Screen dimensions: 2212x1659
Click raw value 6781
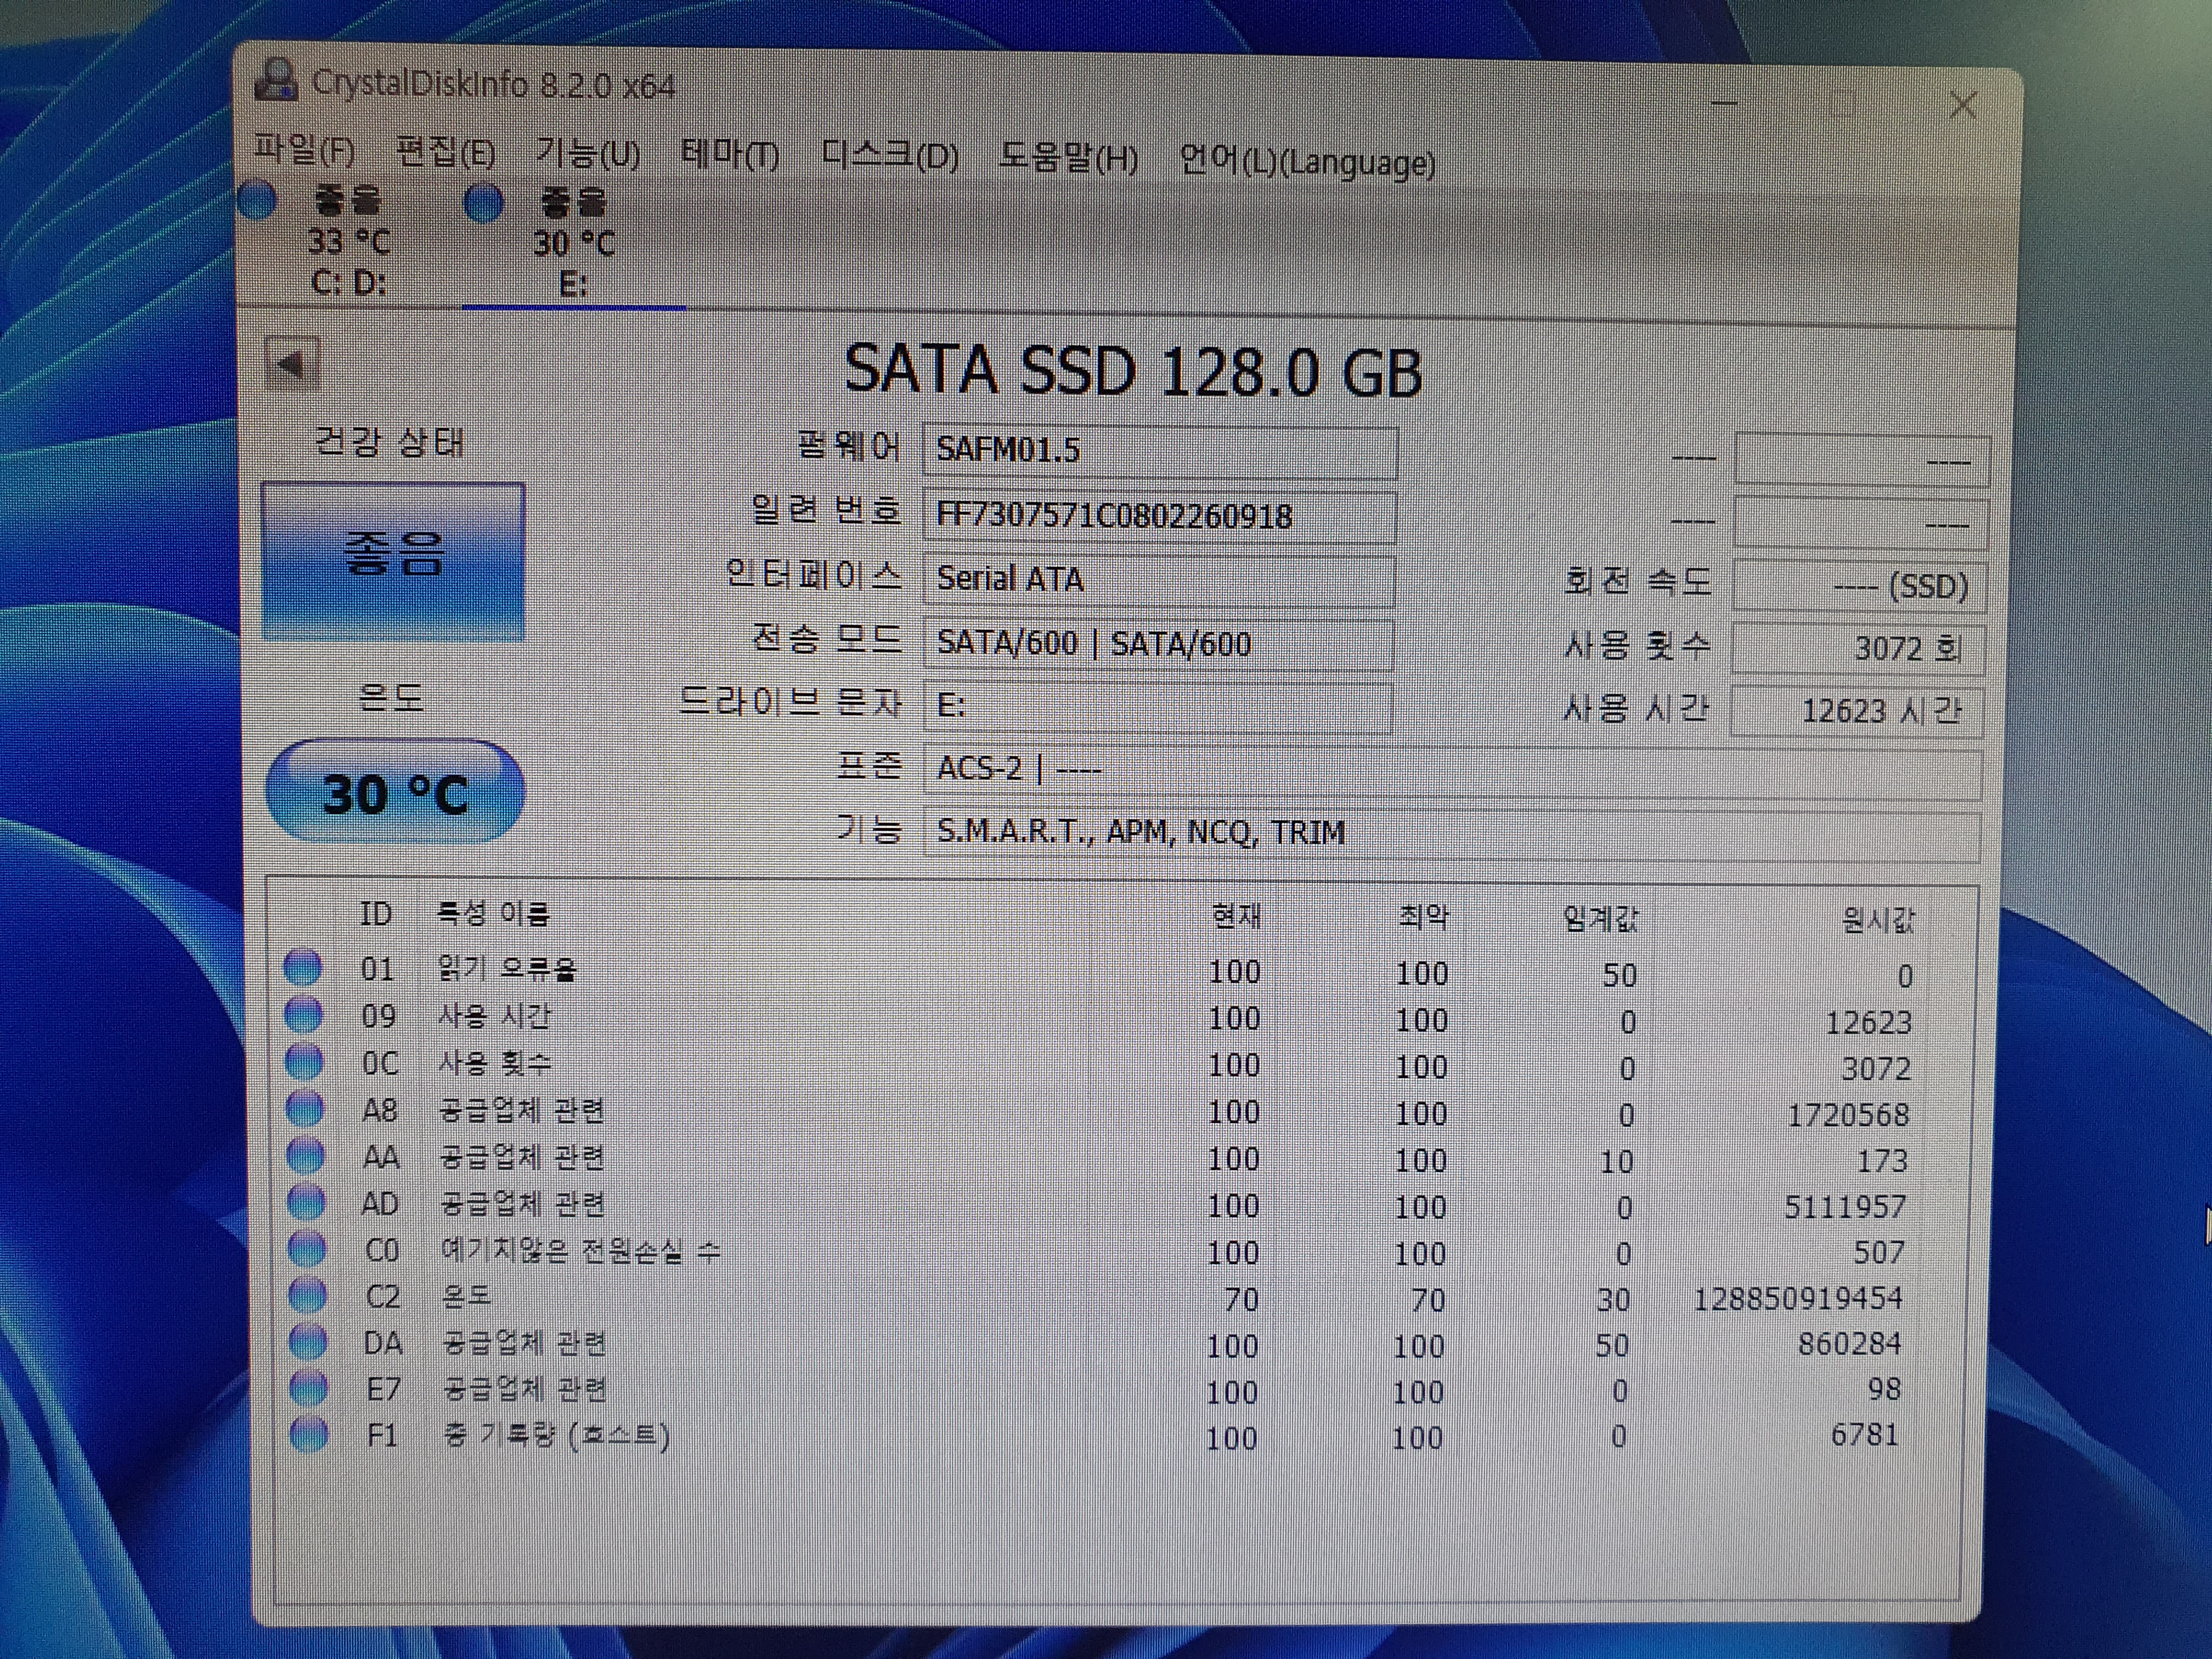(1864, 1435)
